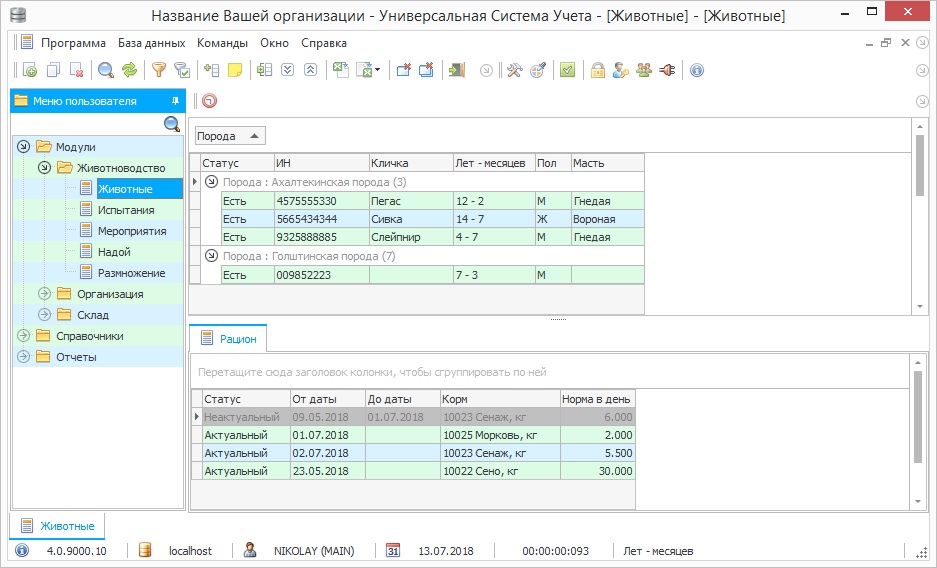The image size is (937, 568).
Task: Collapse the Модули tree node
Action: [23, 146]
